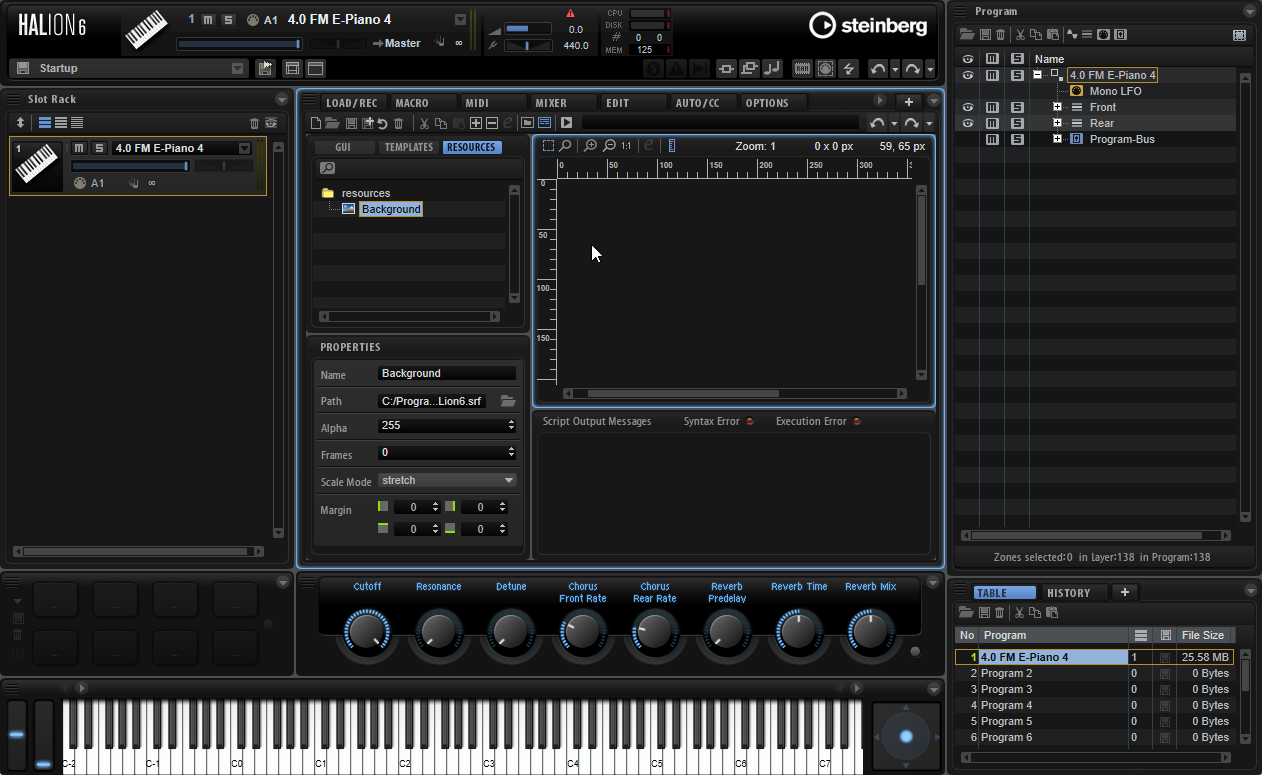Open the Program panel options dropdown
Screen dimensions: 1262x775
pyautogui.click(x=1249, y=11)
